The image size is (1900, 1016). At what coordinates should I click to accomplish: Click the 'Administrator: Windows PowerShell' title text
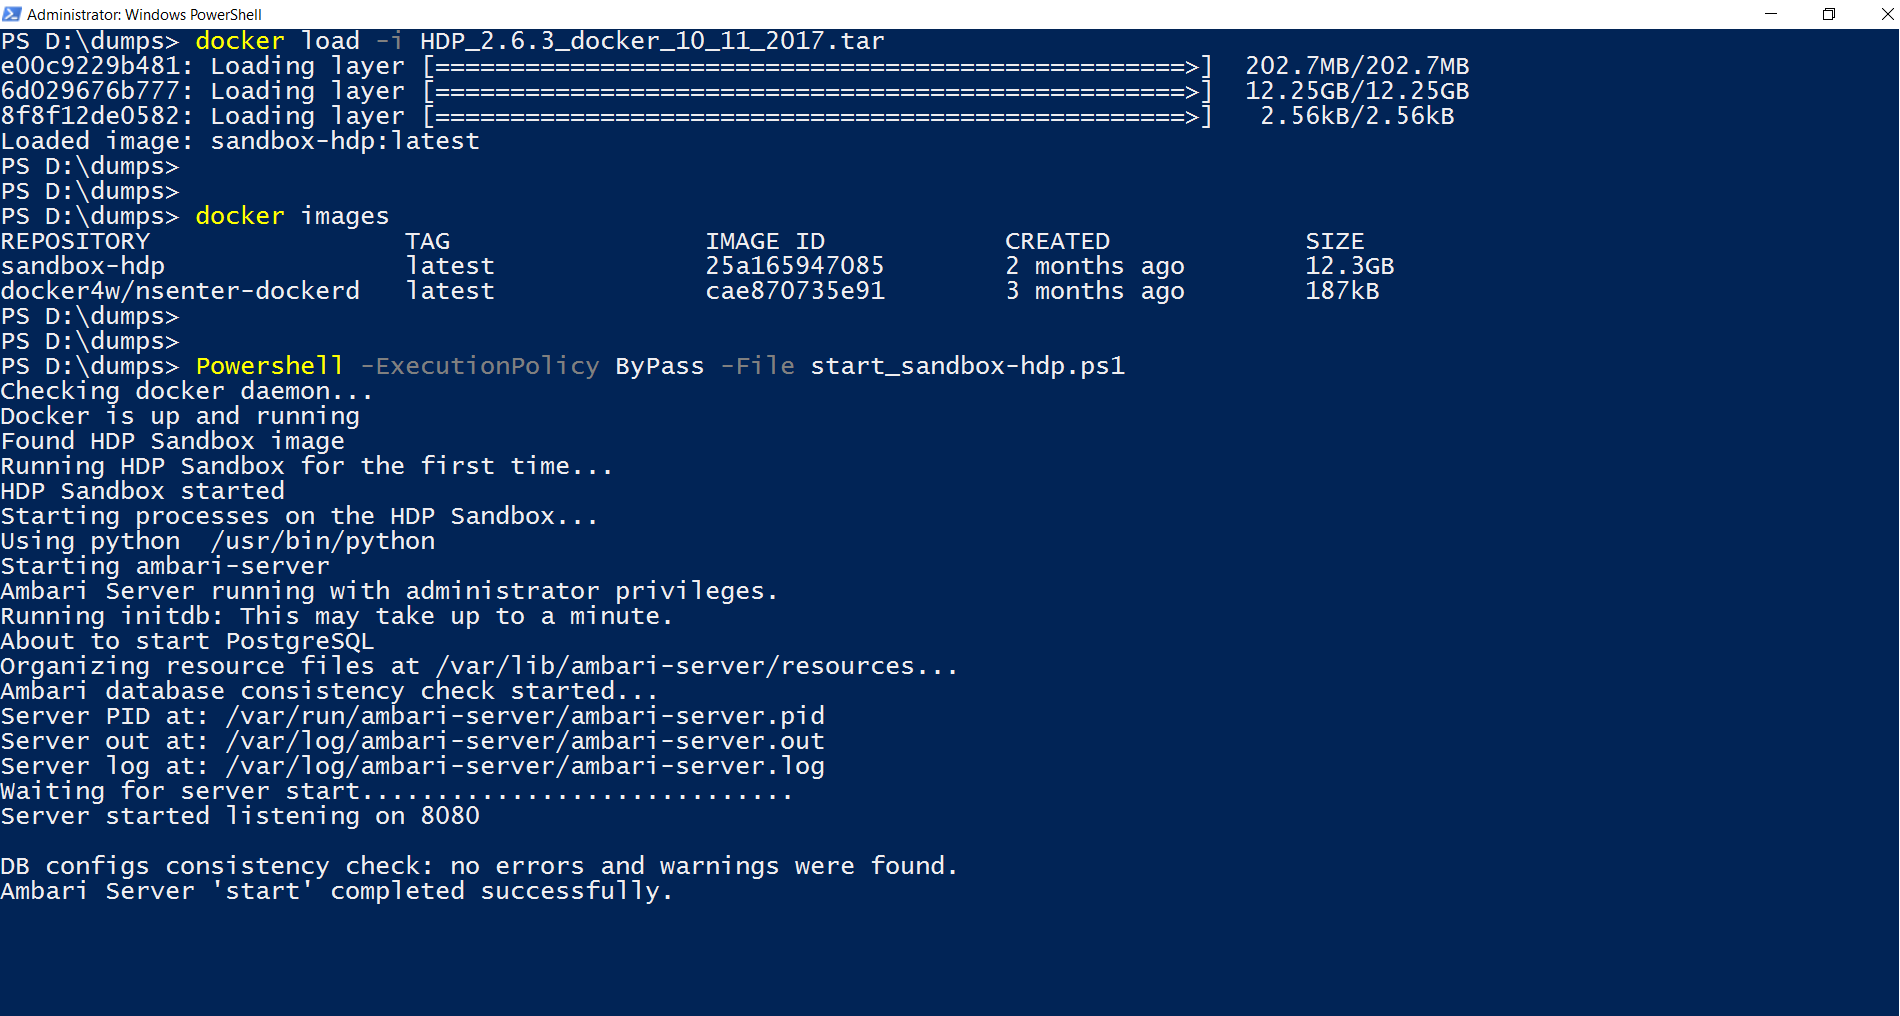coord(144,14)
